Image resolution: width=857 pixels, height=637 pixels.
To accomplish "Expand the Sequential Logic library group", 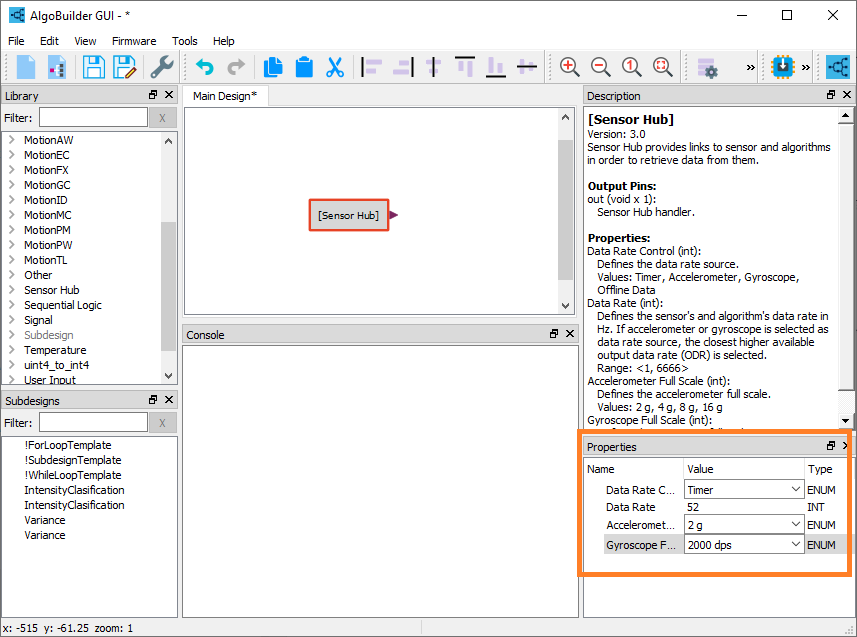I will point(11,305).
